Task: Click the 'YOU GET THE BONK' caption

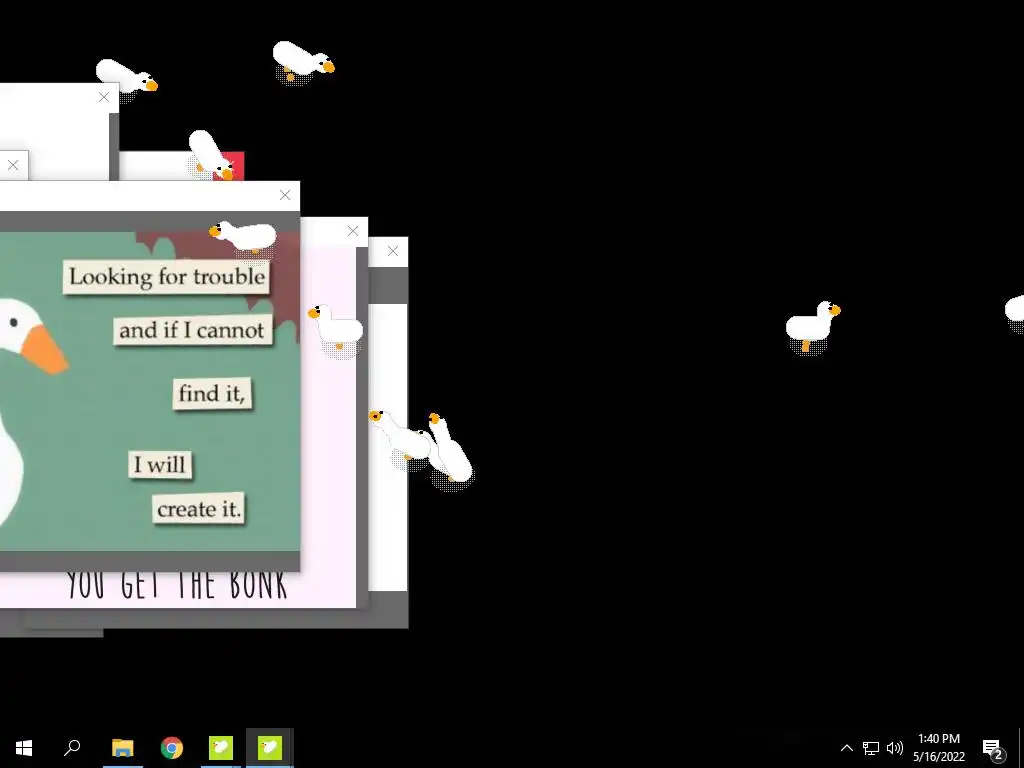Action: [177, 585]
